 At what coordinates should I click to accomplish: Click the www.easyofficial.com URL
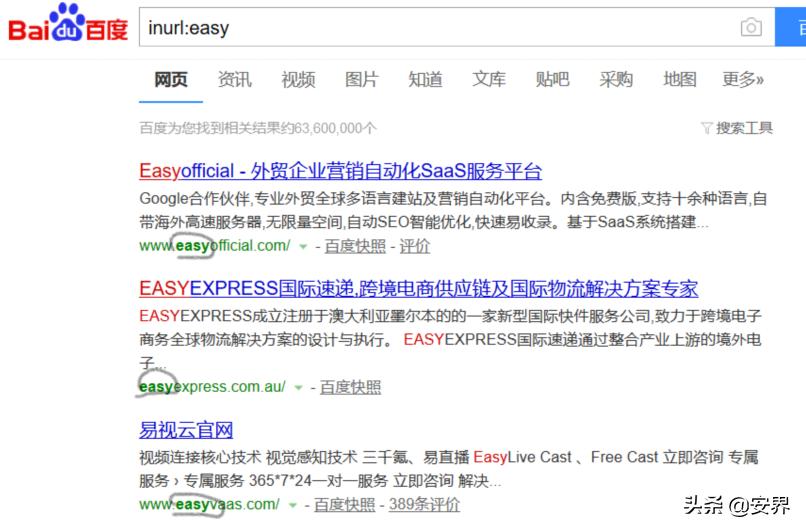coord(215,246)
